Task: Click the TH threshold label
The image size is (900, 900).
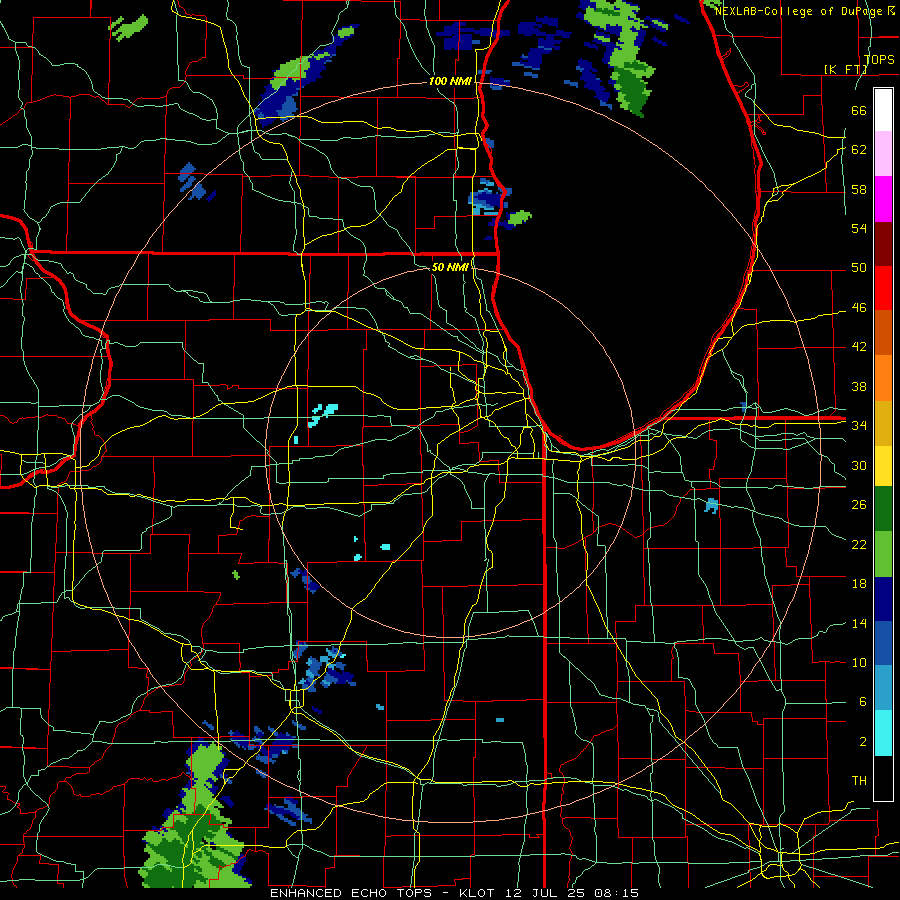Action: click(859, 781)
